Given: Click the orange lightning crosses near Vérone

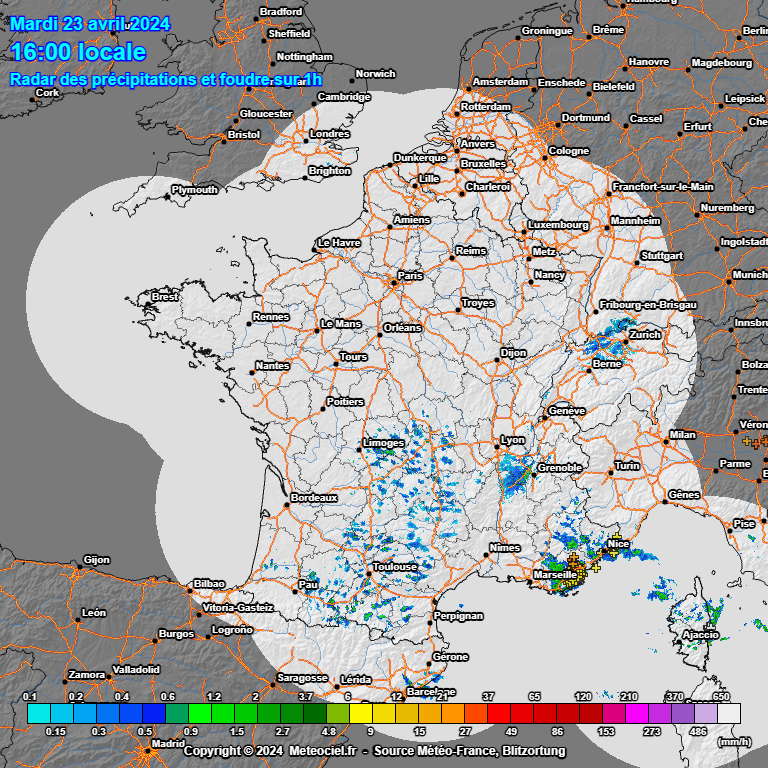Looking at the screenshot, I should pos(753,439).
